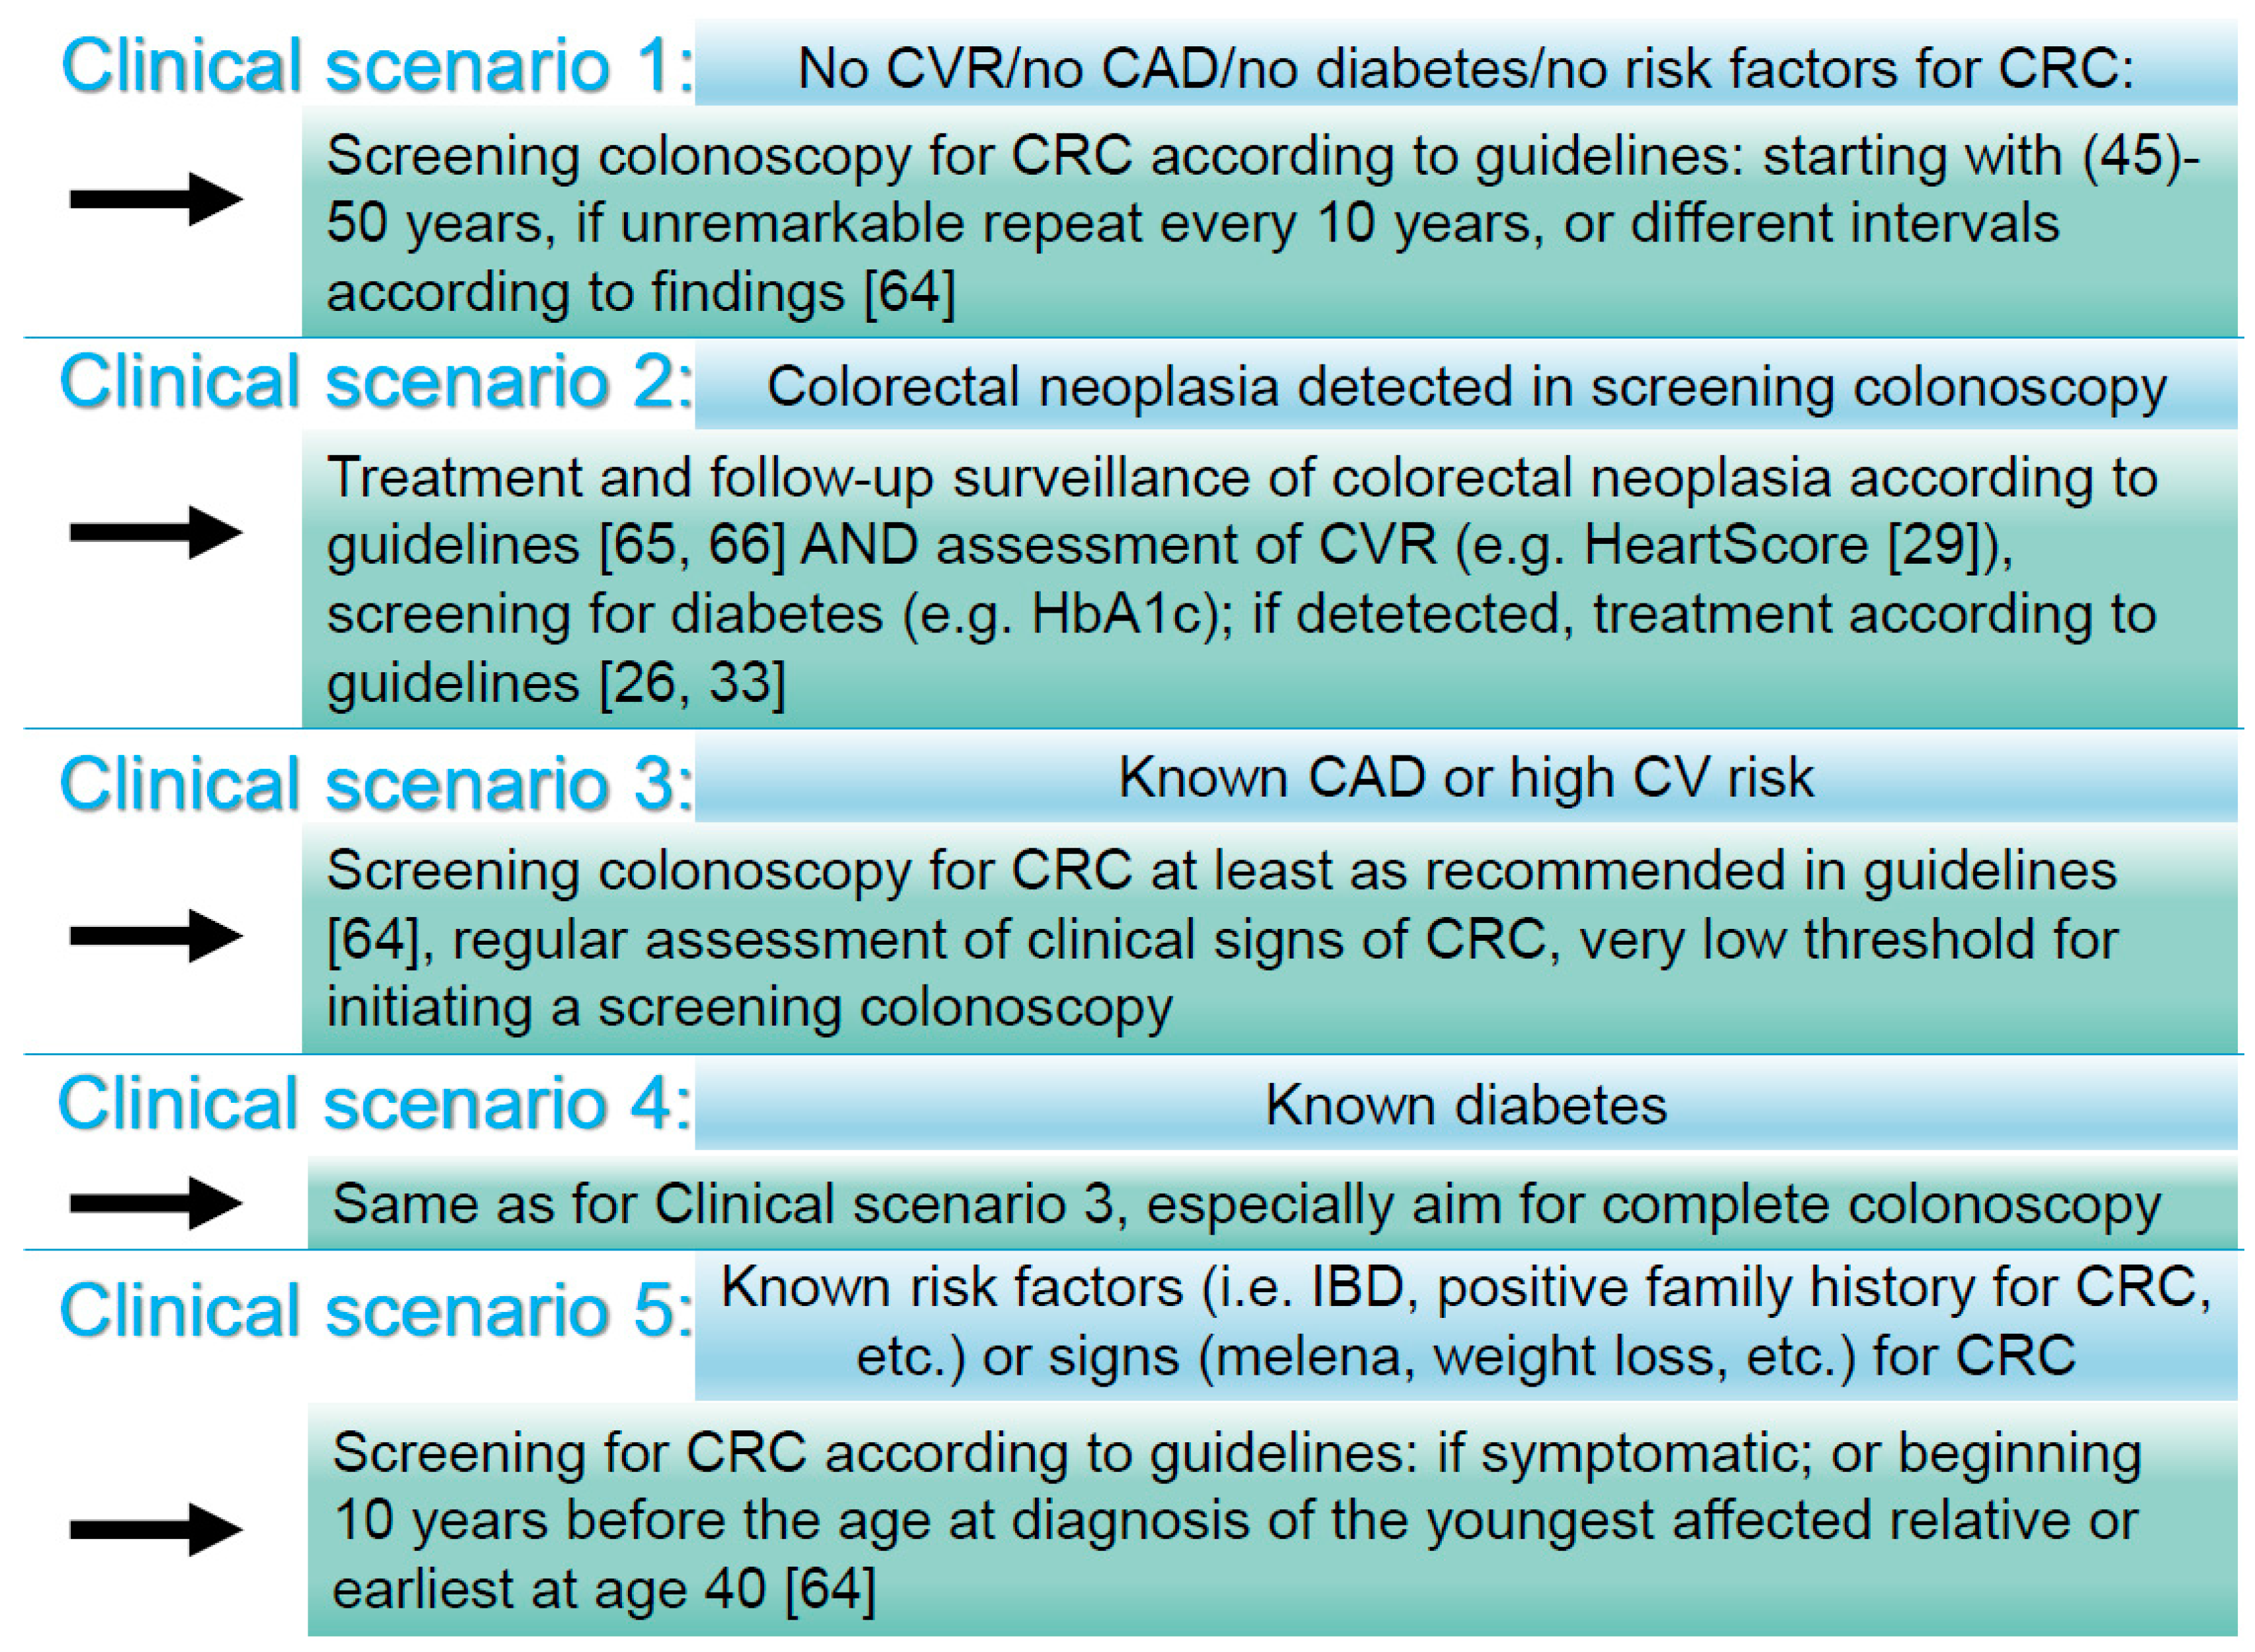This screenshot has width=2255, height=1652.
Task: Select the Clinical scenario 3 heading
Action: tap(377, 783)
